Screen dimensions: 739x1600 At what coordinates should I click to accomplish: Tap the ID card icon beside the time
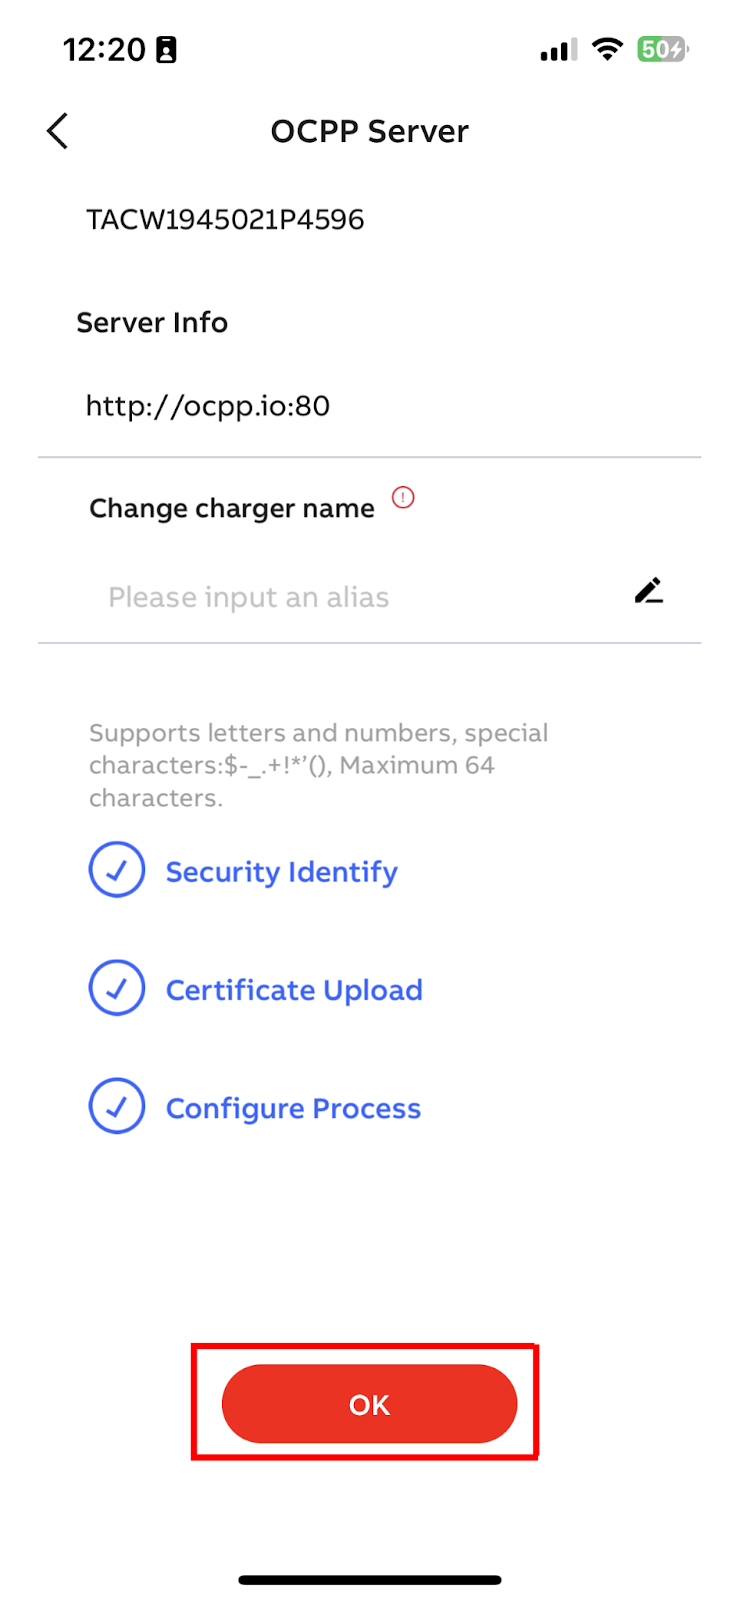pyautogui.click(x=166, y=50)
